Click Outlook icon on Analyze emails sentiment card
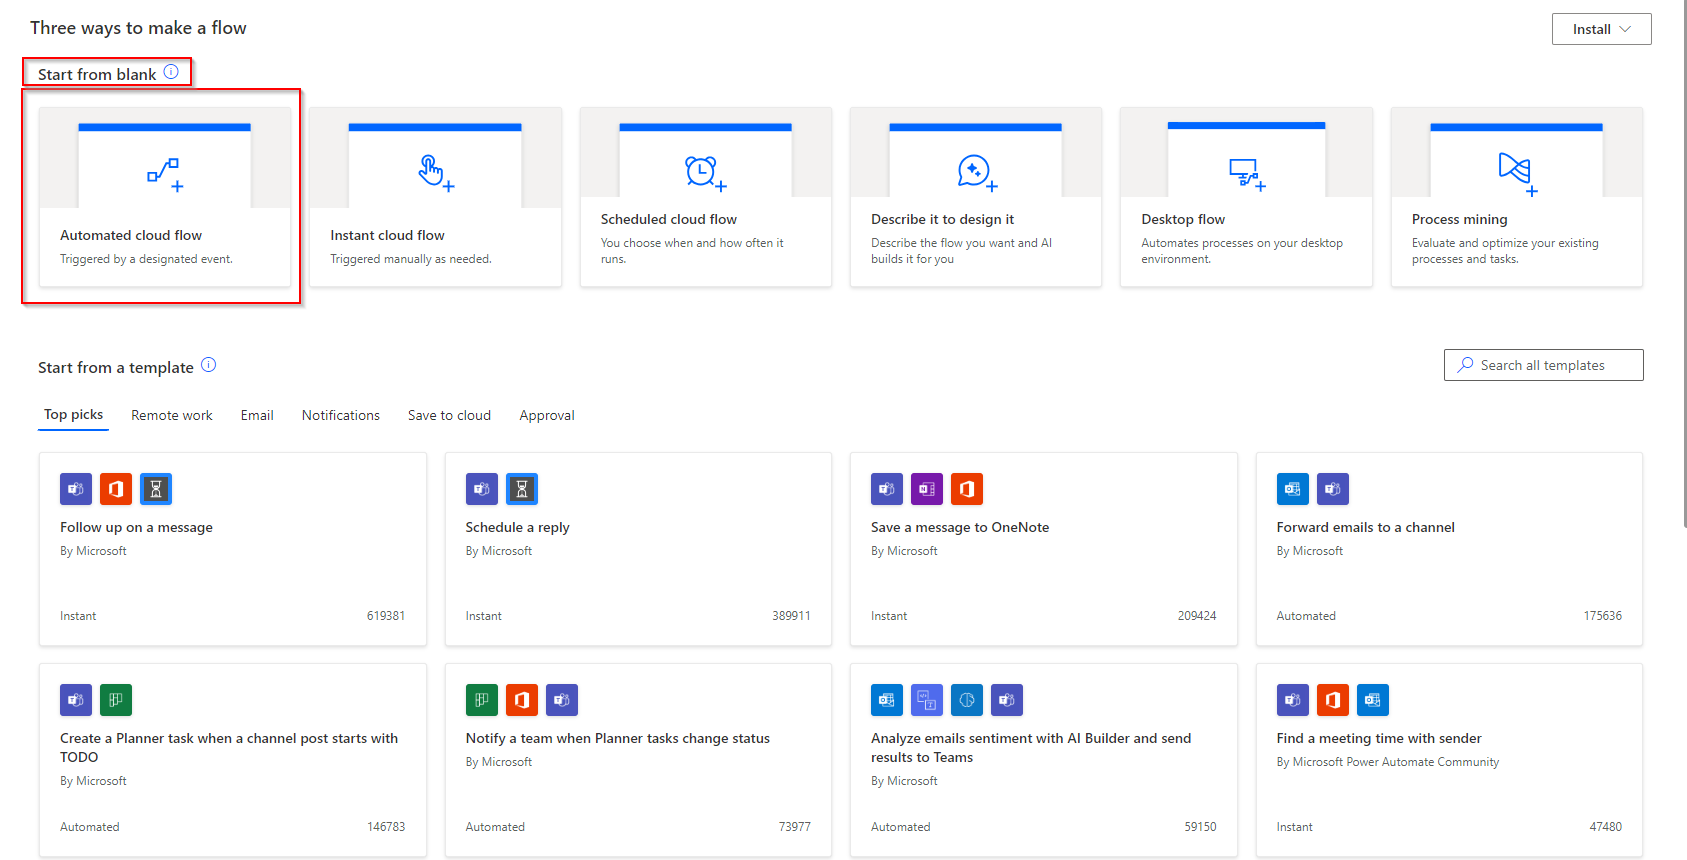This screenshot has width=1687, height=860. point(887,700)
